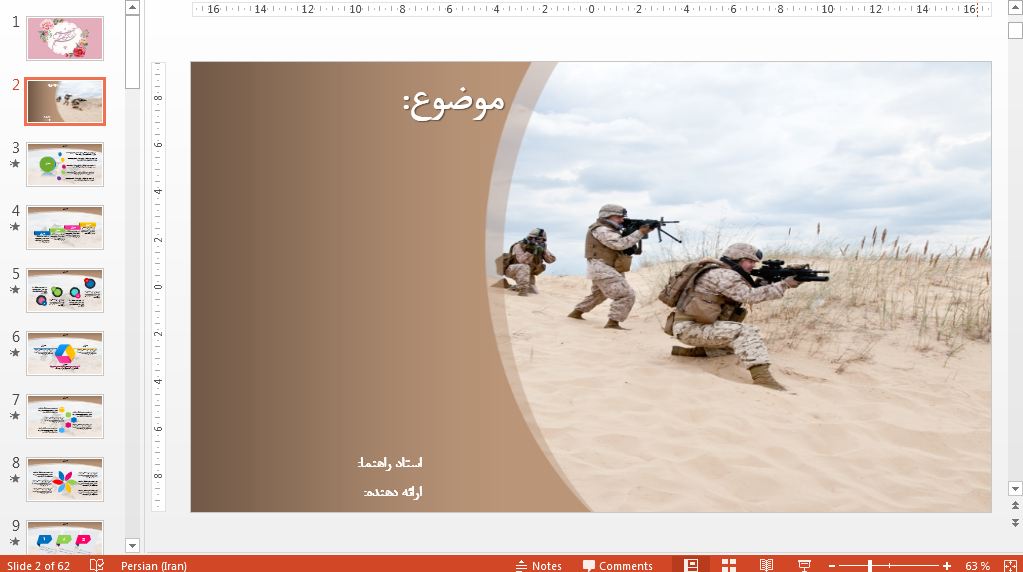Select slide 1 thumbnail with floral design
The height and width of the screenshot is (572, 1023).
point(65,38)
